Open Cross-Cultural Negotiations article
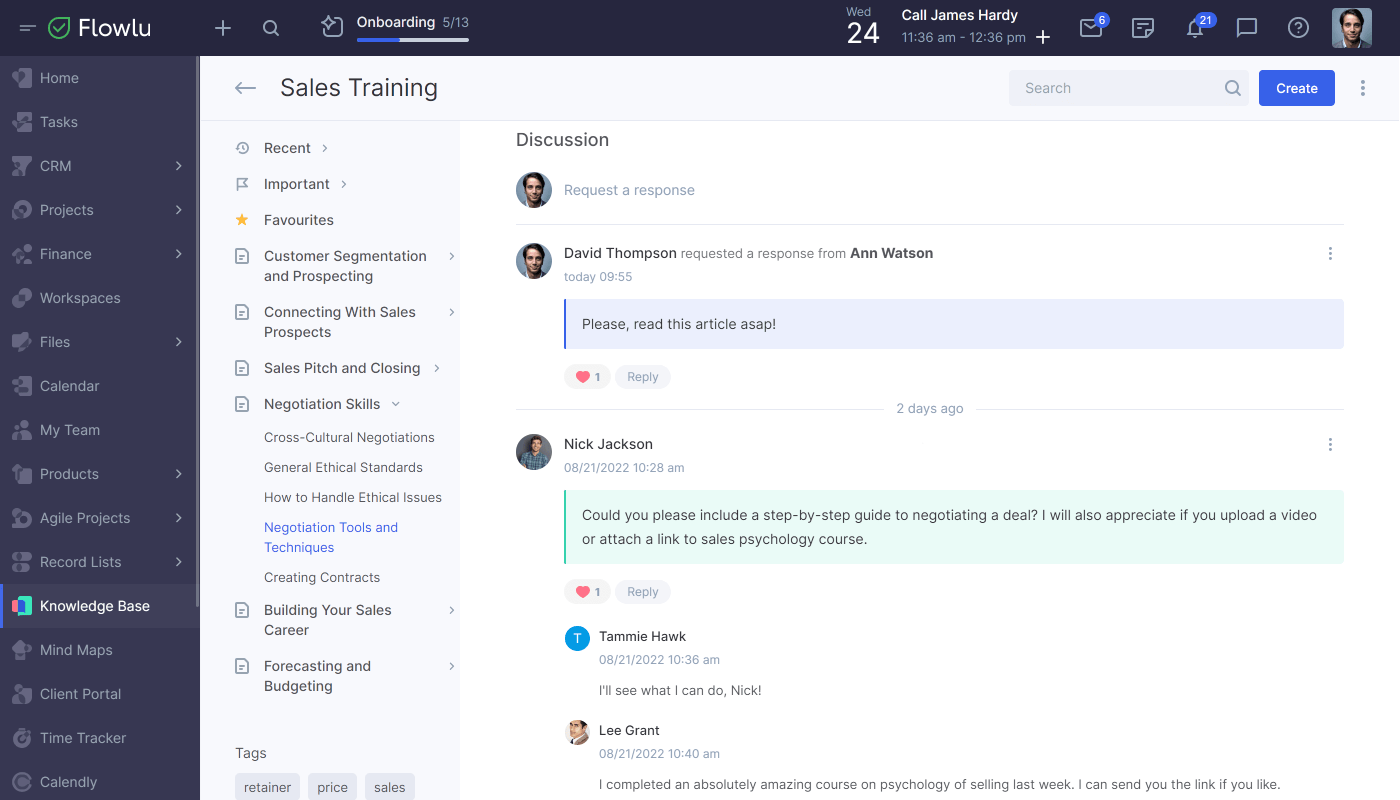 point(349,437)
